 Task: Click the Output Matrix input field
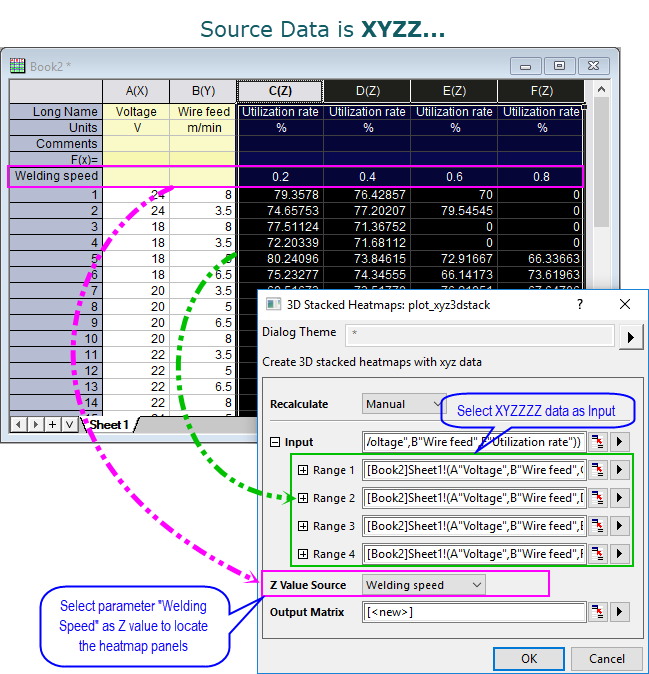click(x=474, y=612)
